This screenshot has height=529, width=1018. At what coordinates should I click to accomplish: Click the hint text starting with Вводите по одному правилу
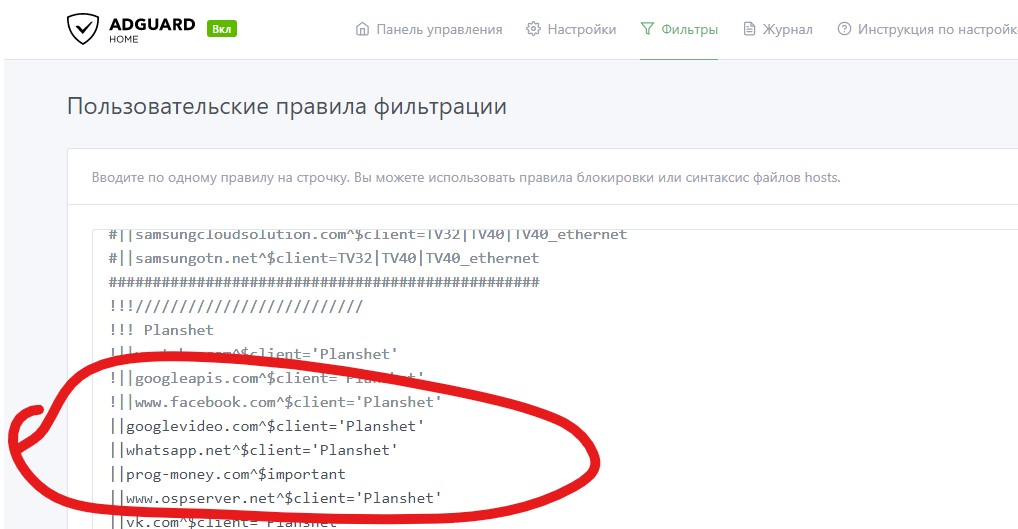click(466, 177)
